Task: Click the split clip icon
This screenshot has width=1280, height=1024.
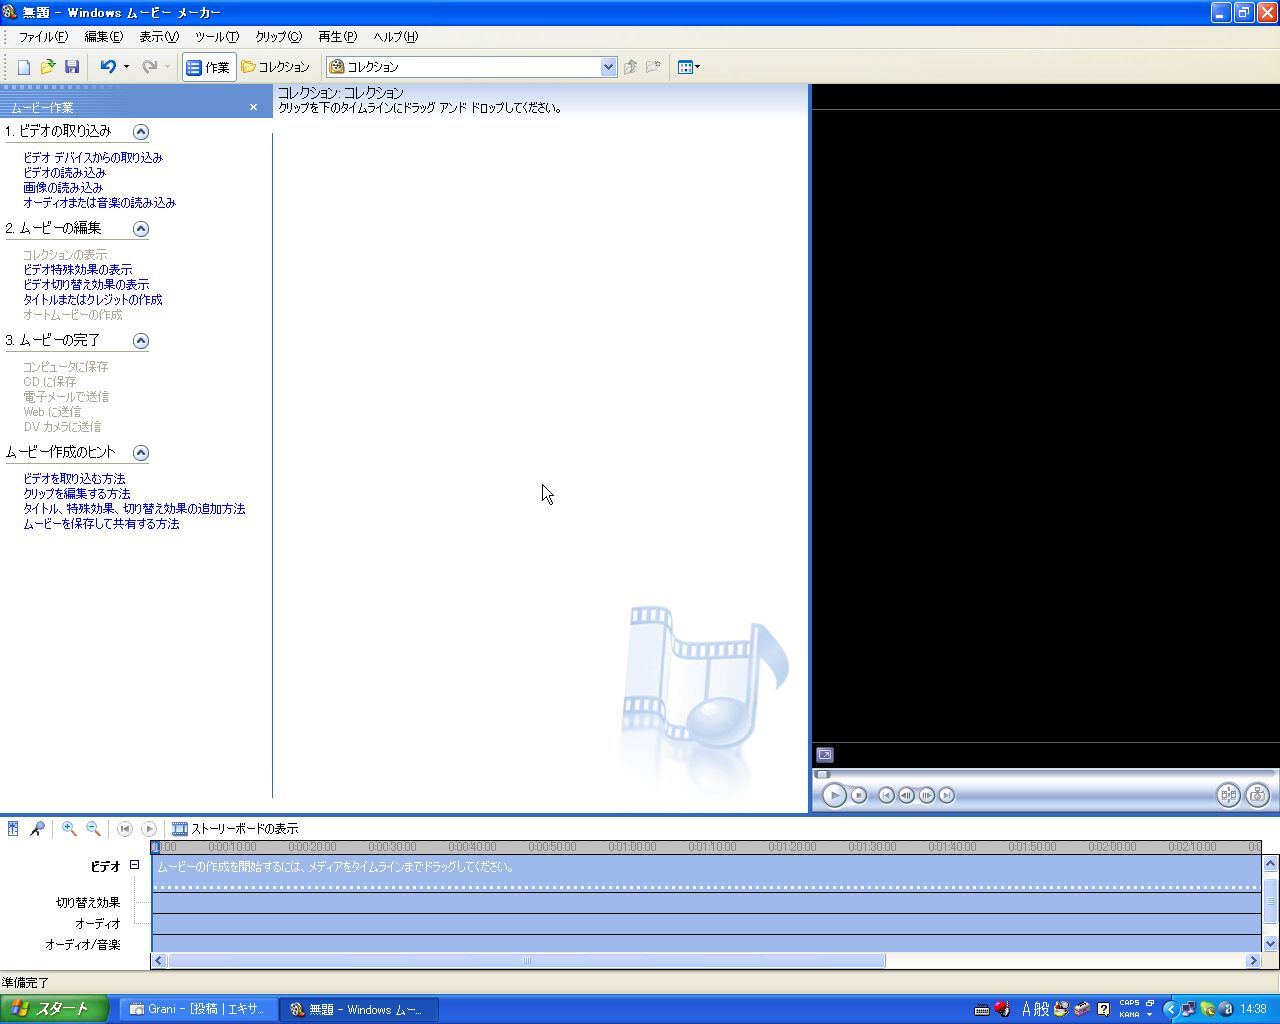Action: (x=1228, y=795)
